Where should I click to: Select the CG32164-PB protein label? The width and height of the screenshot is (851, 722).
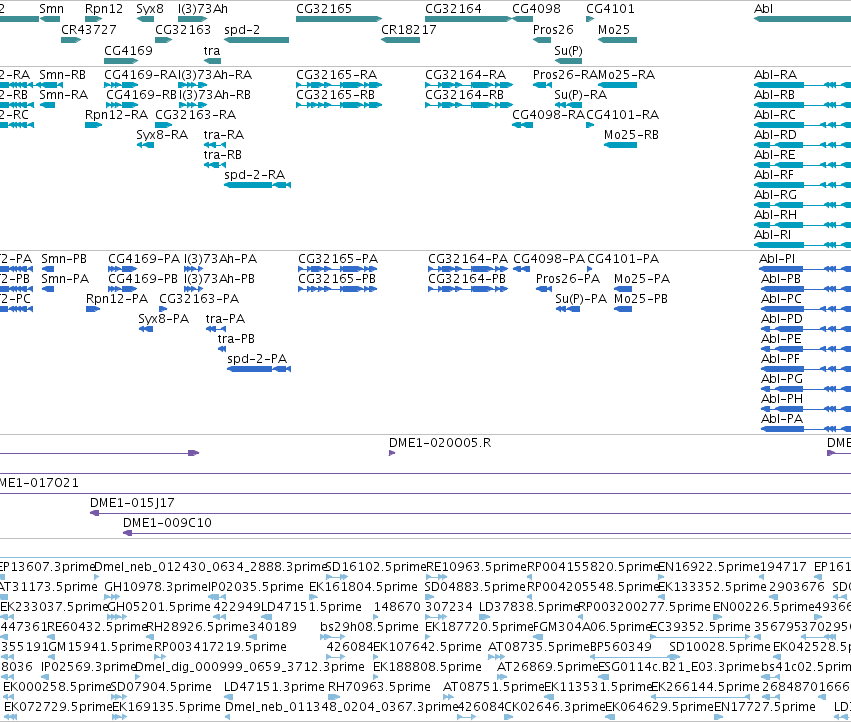coord(467,278)
